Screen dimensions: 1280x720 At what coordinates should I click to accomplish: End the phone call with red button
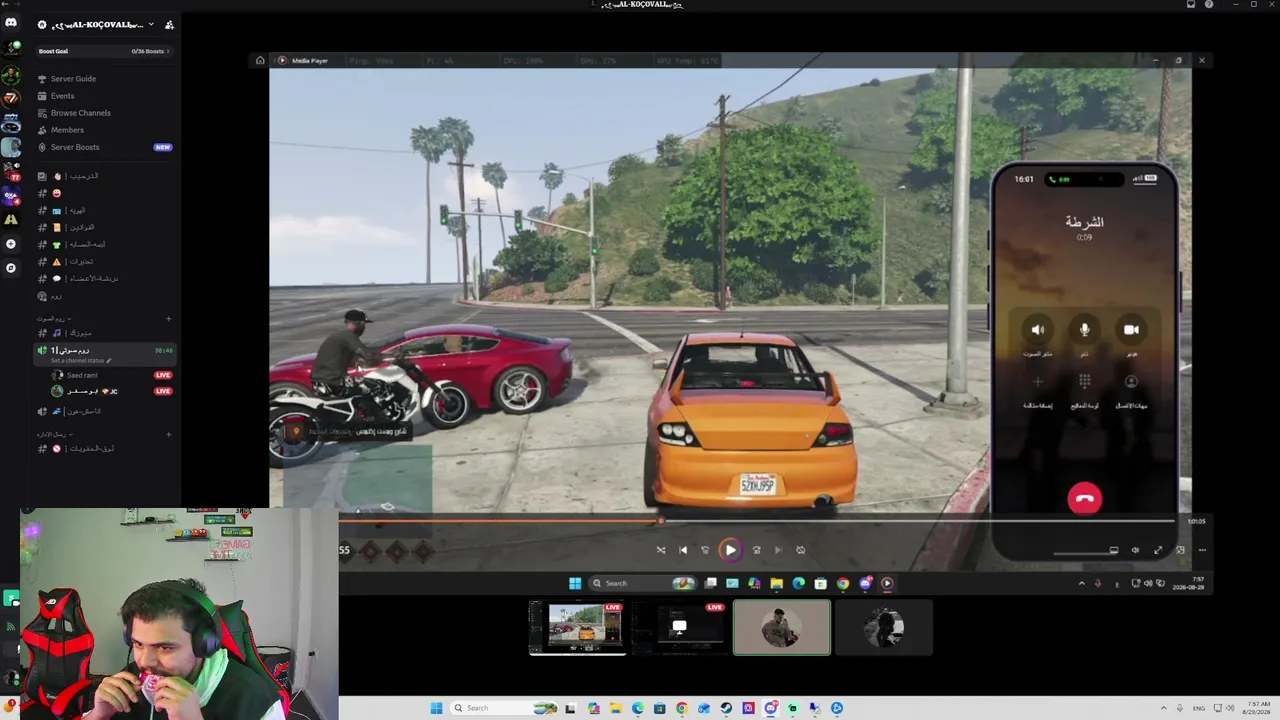(x=1085, y=498)
